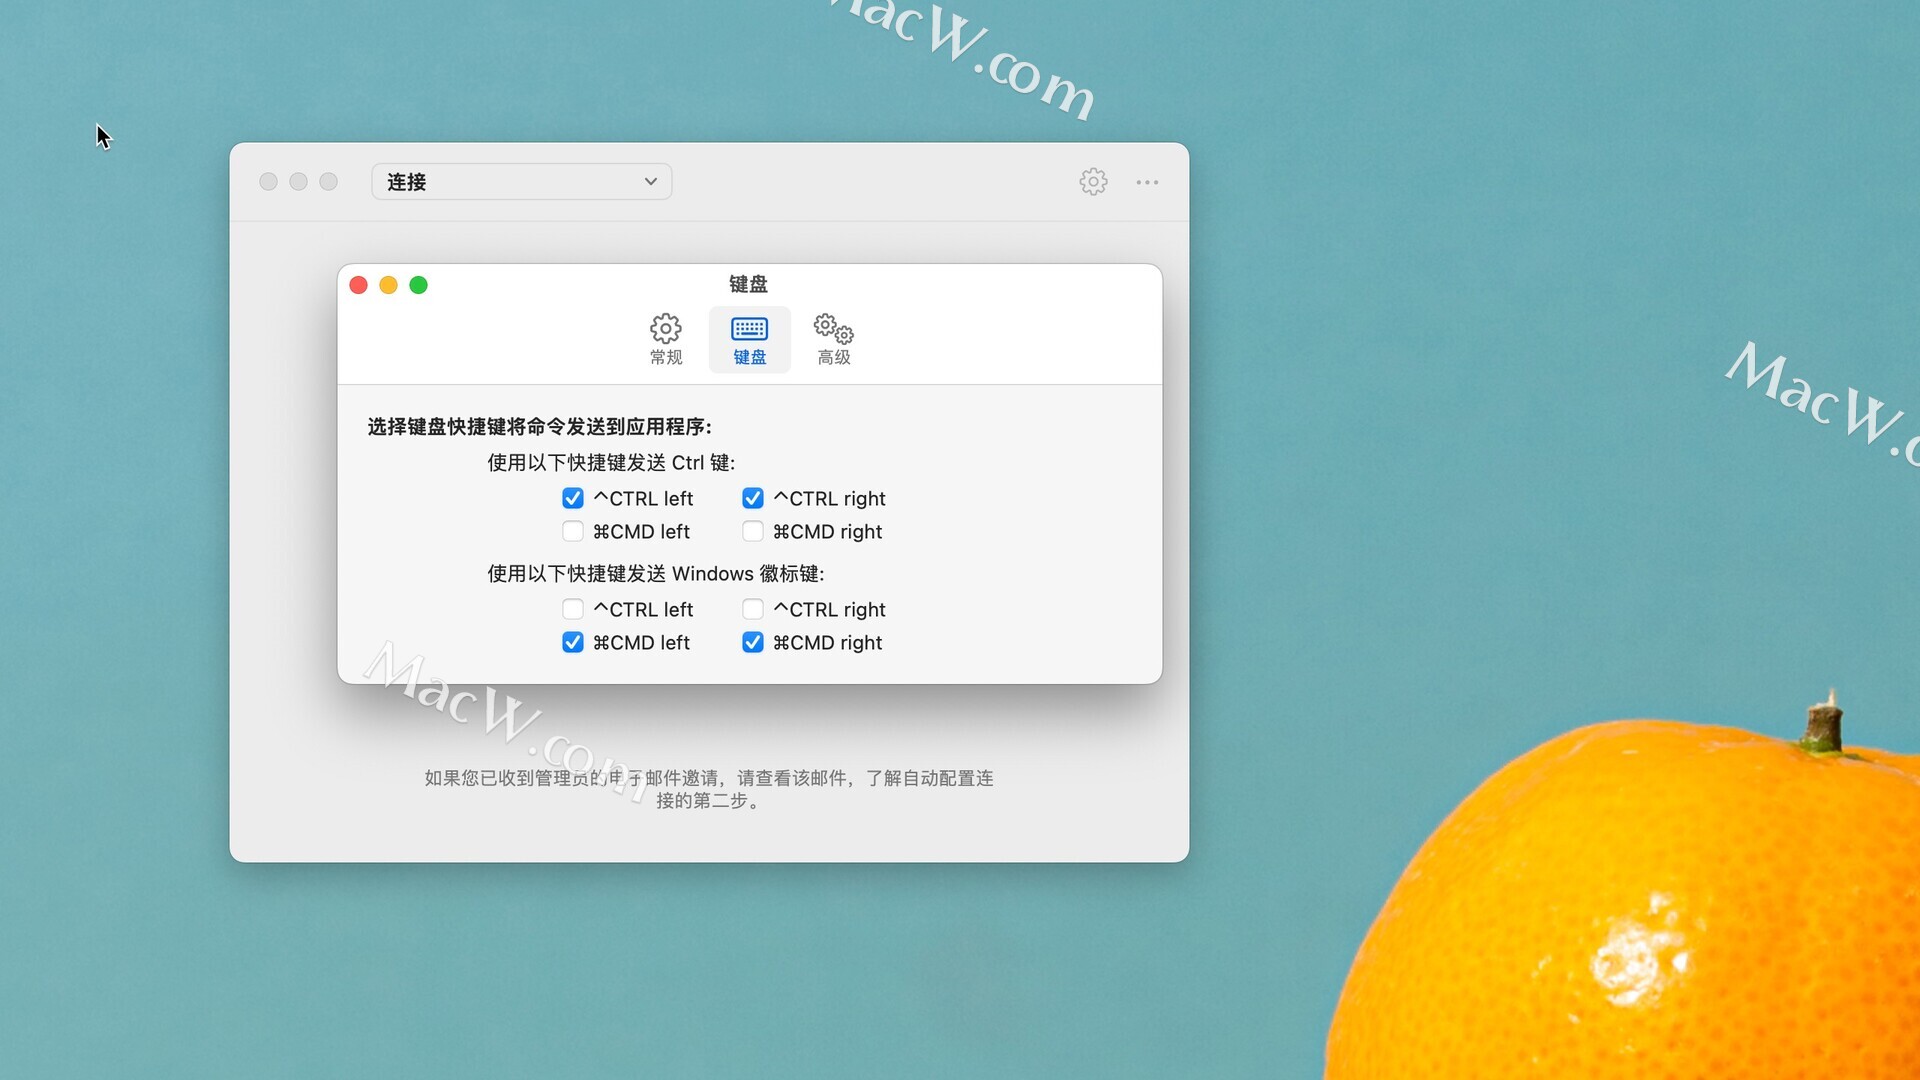This screenshot has width=1920, height=1080.
Task: Uncheck ⌘CMD left under Windows 徽标键
Action: click(572, 642)
